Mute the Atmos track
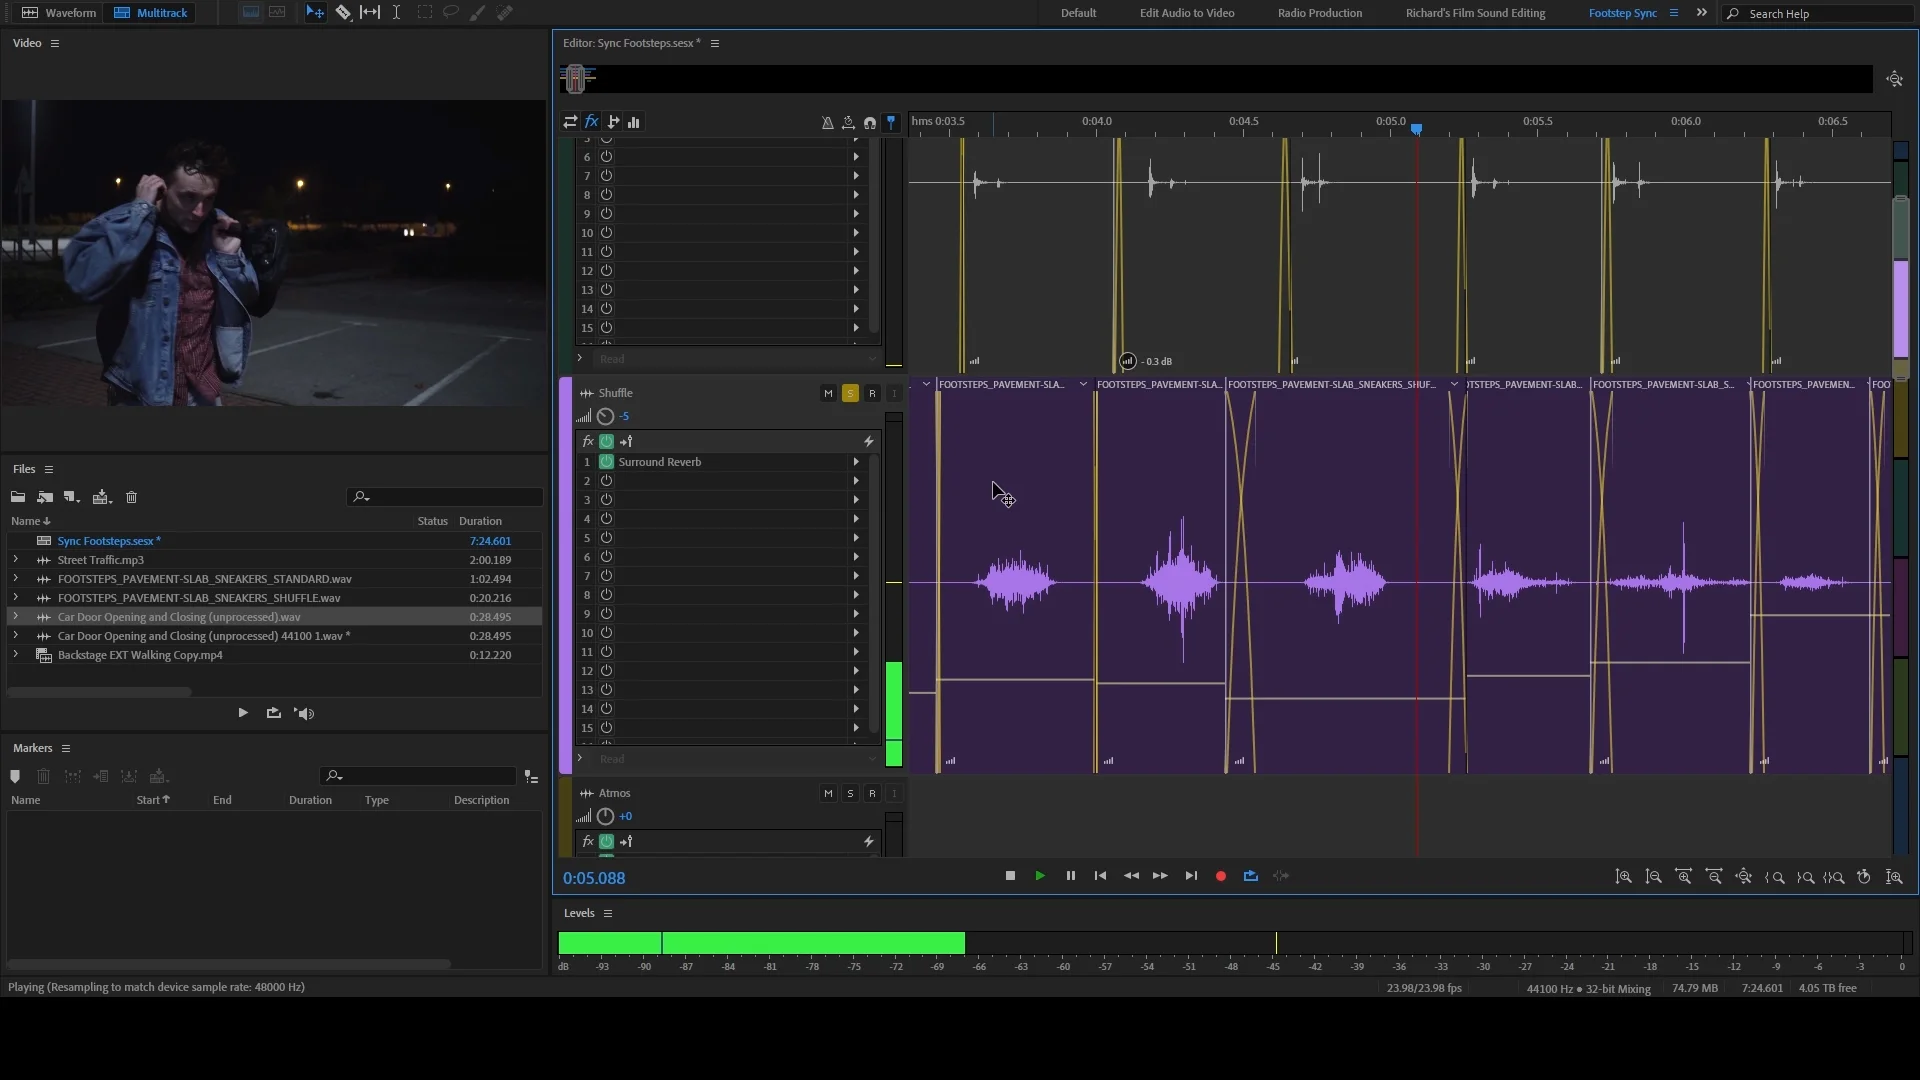Image resolution: width=1920 pixels, height=1080 pixels. pyautogui.click(x=828, y=794)
